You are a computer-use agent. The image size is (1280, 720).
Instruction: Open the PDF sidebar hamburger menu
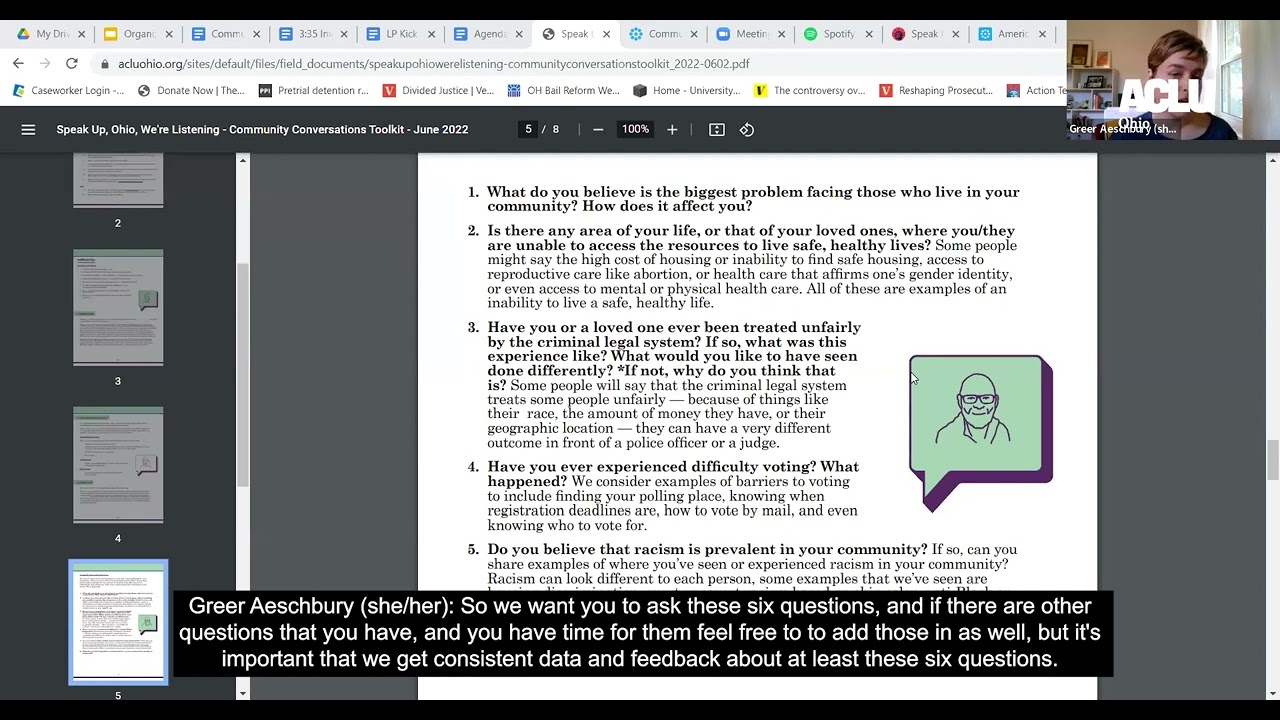pos(28,129)
